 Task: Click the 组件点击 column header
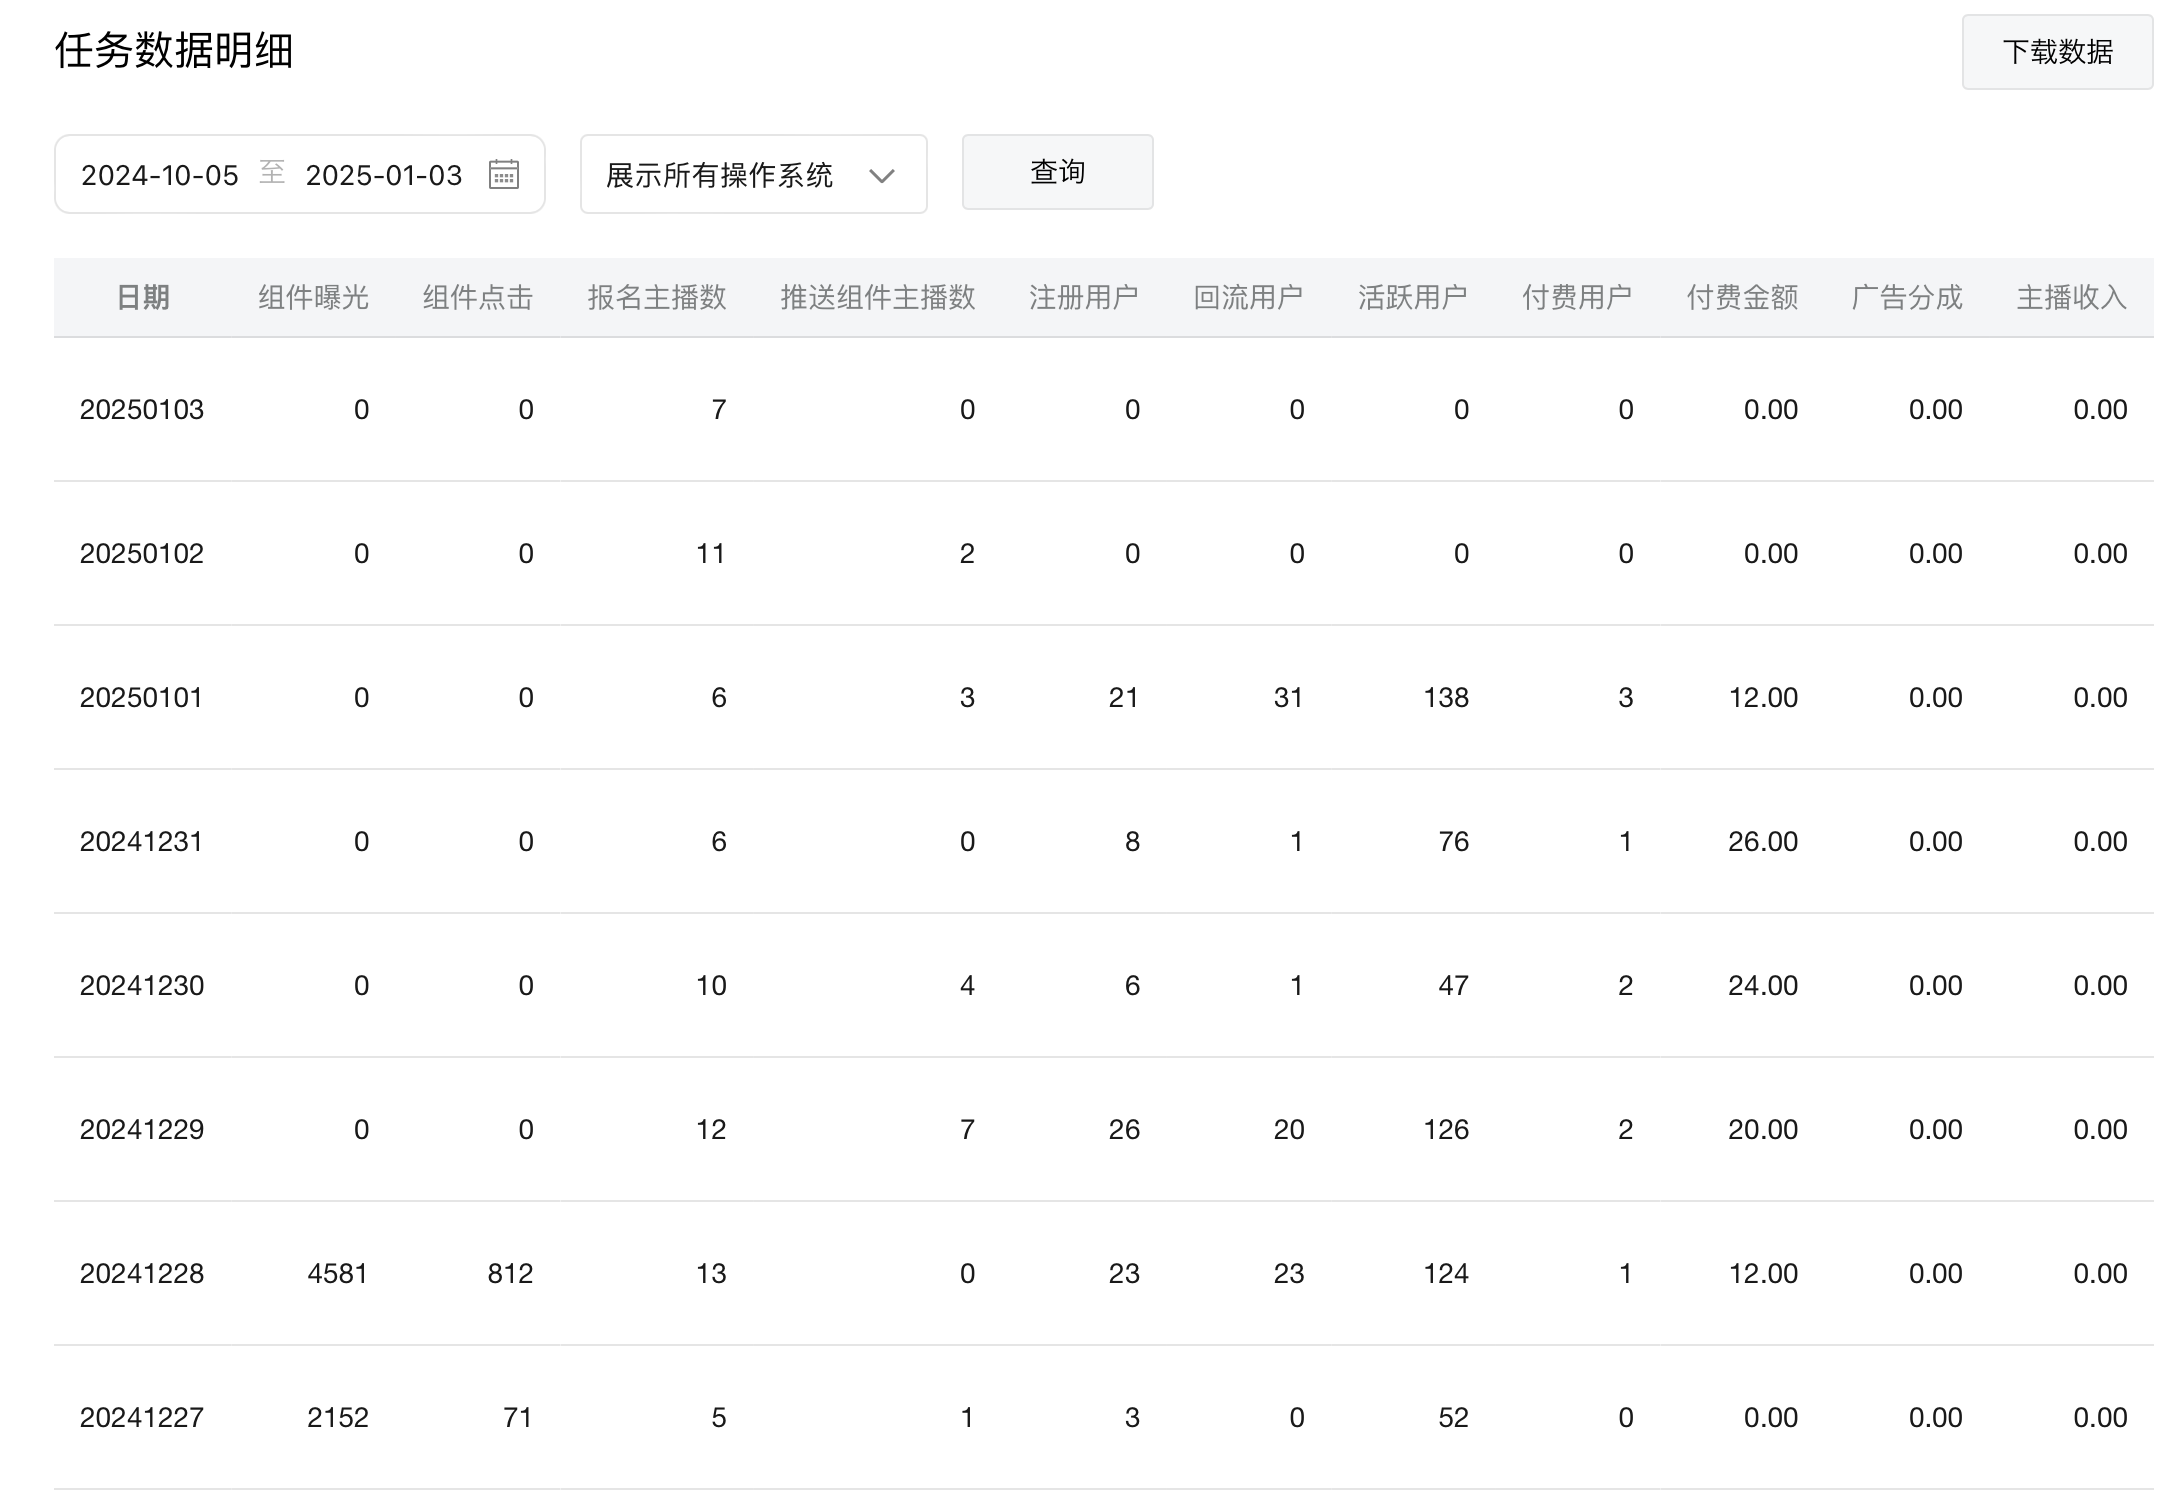477,297
